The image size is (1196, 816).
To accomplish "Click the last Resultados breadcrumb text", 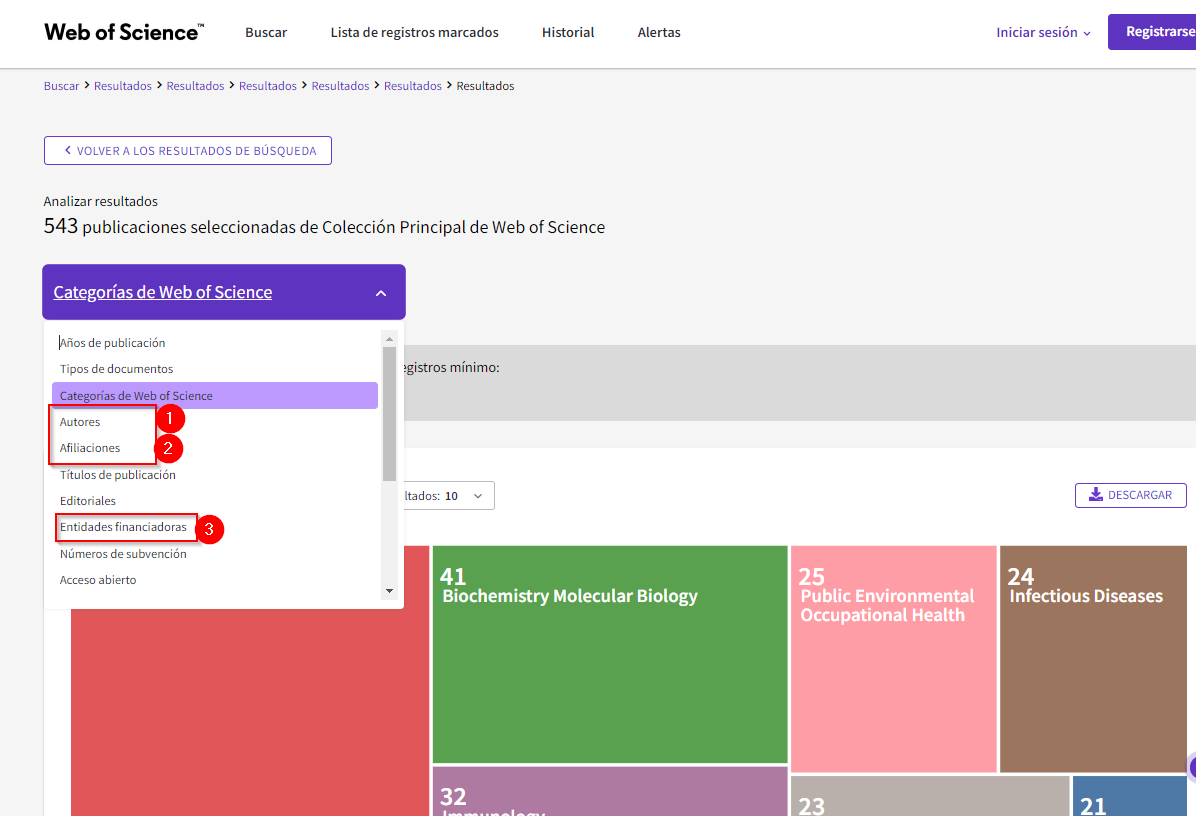I will (x=485, y=85).
